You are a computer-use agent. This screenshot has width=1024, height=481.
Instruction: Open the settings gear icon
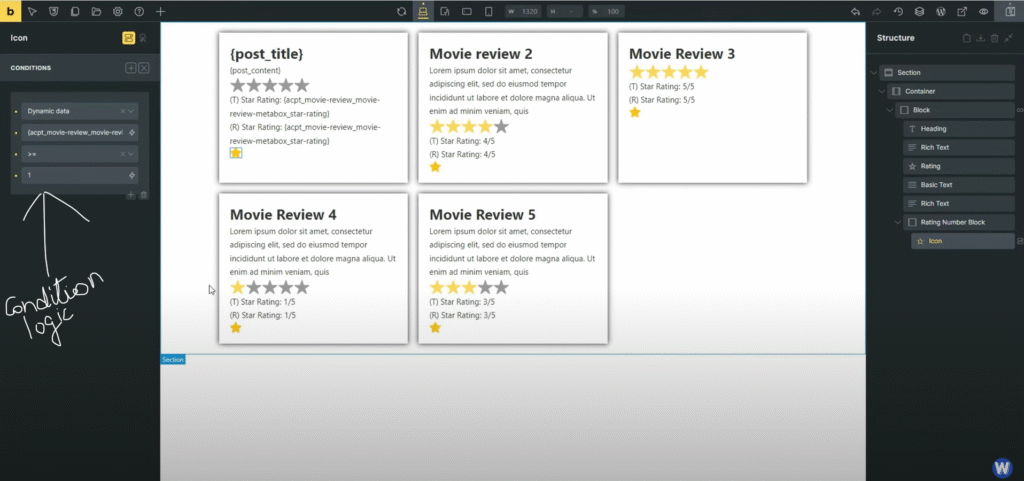118,11
